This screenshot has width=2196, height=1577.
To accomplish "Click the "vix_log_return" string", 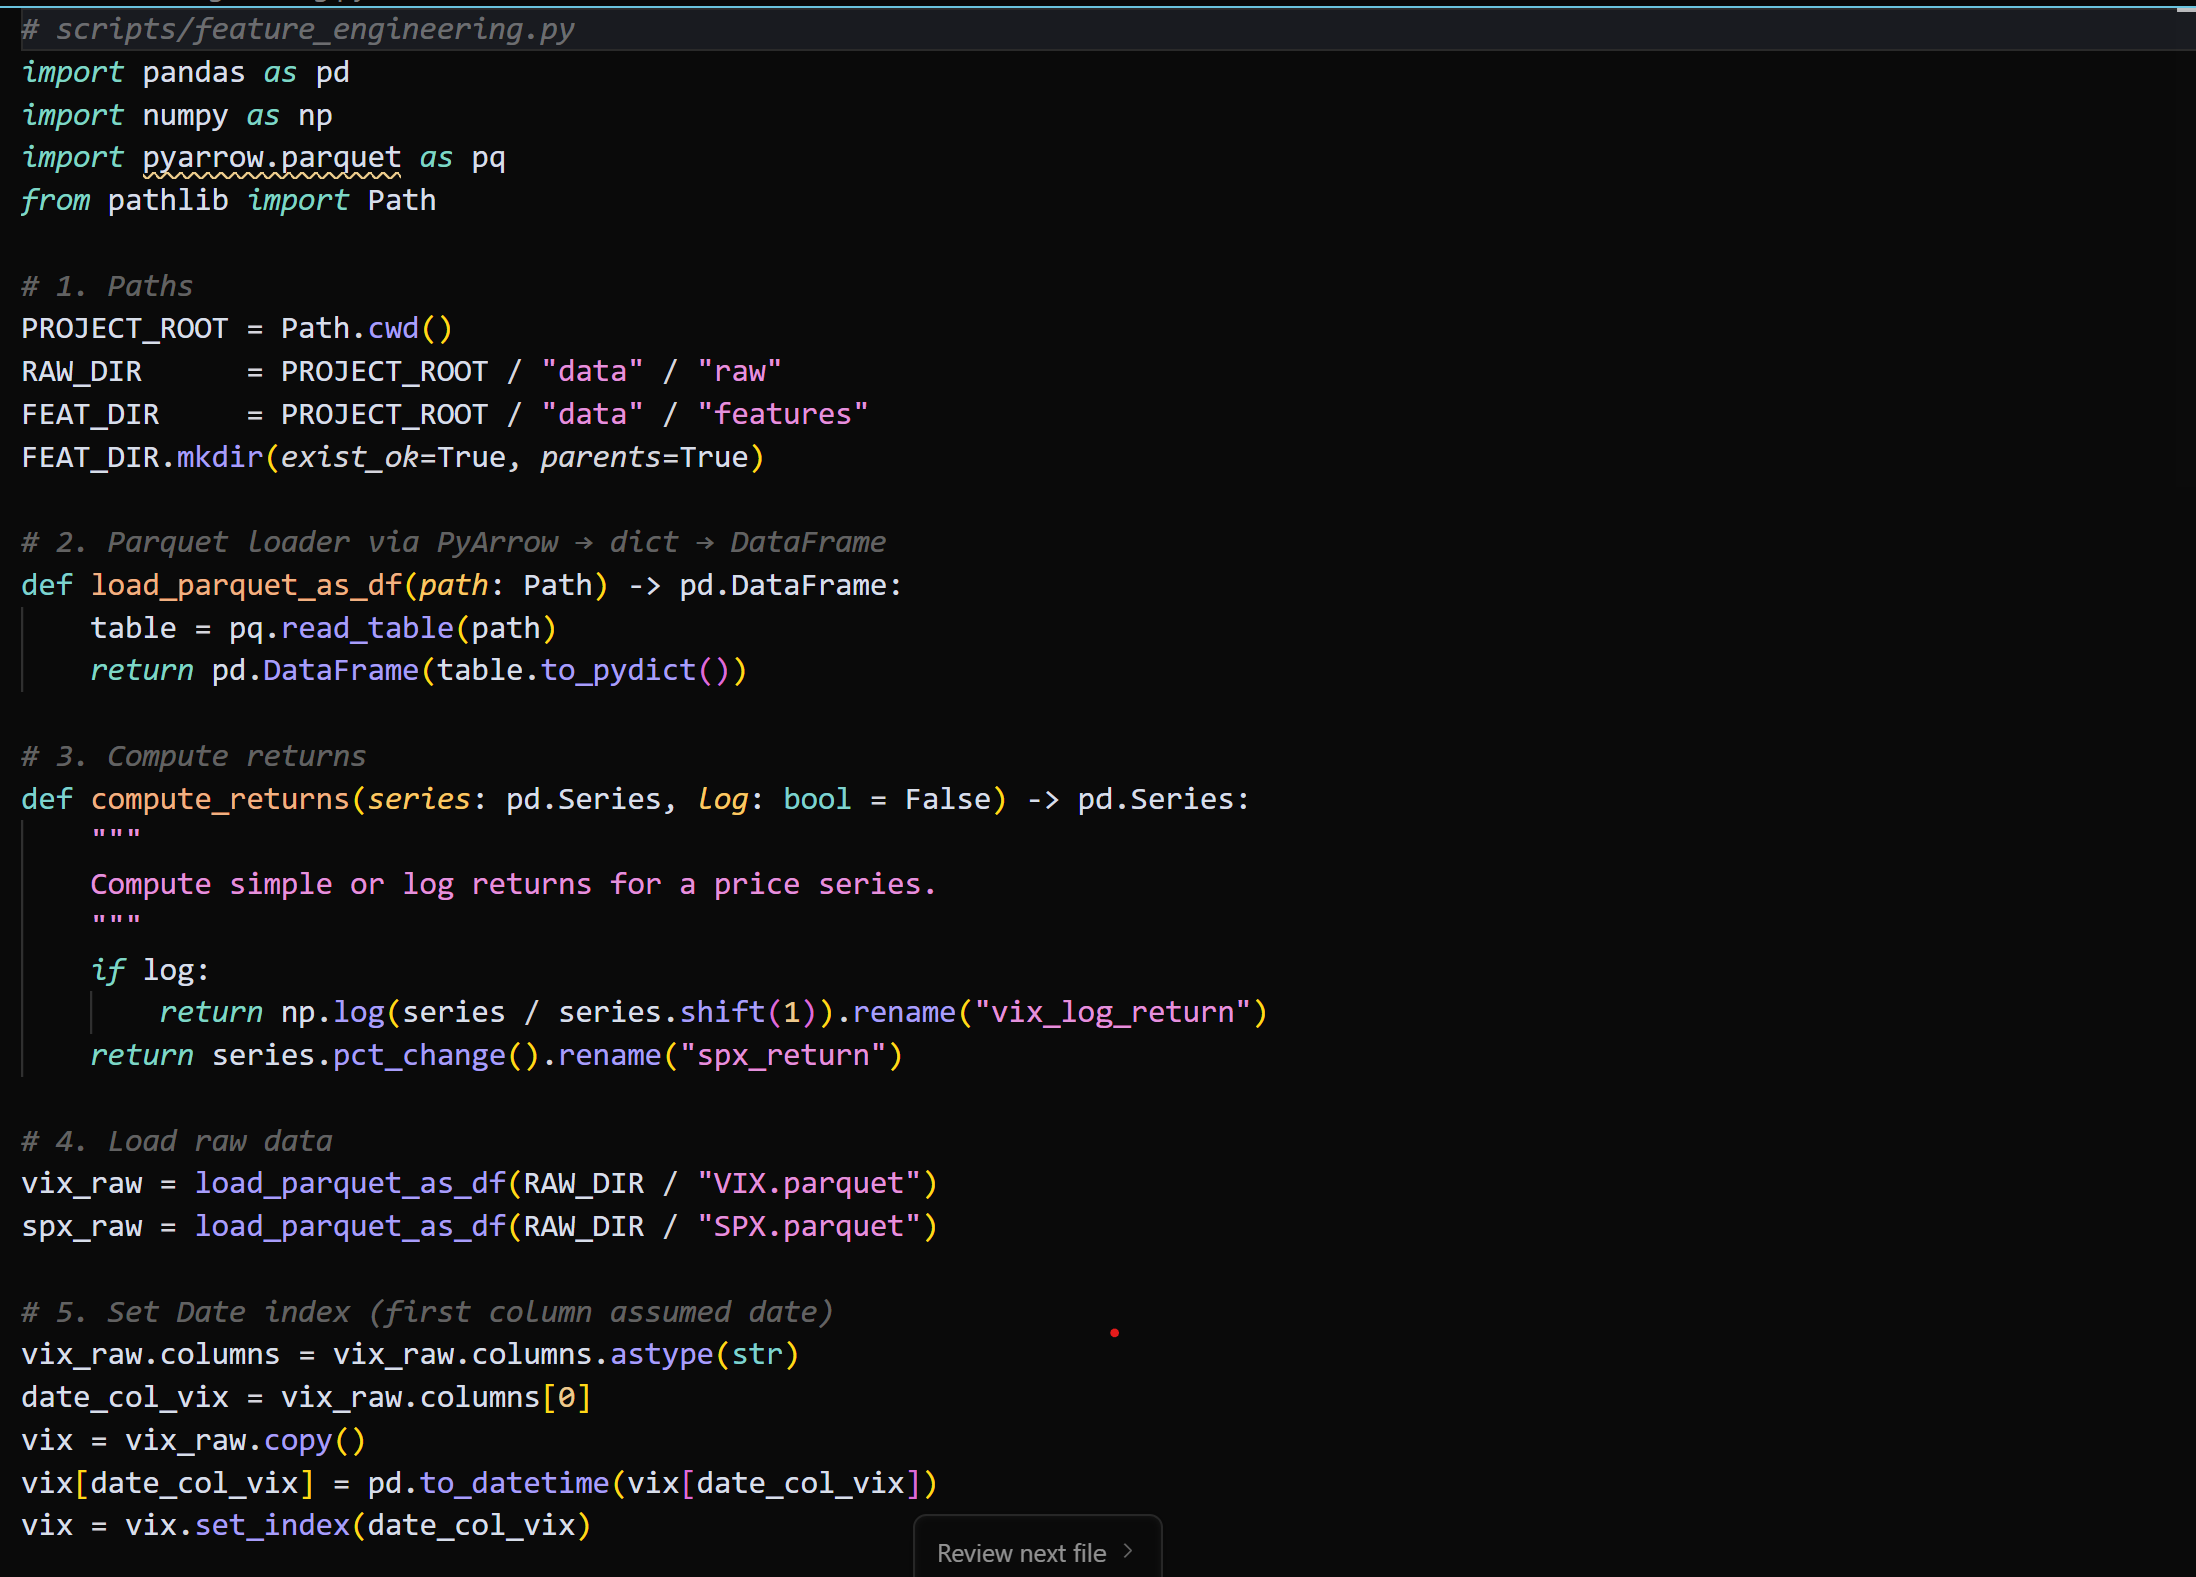I will pos(1113,1012).
